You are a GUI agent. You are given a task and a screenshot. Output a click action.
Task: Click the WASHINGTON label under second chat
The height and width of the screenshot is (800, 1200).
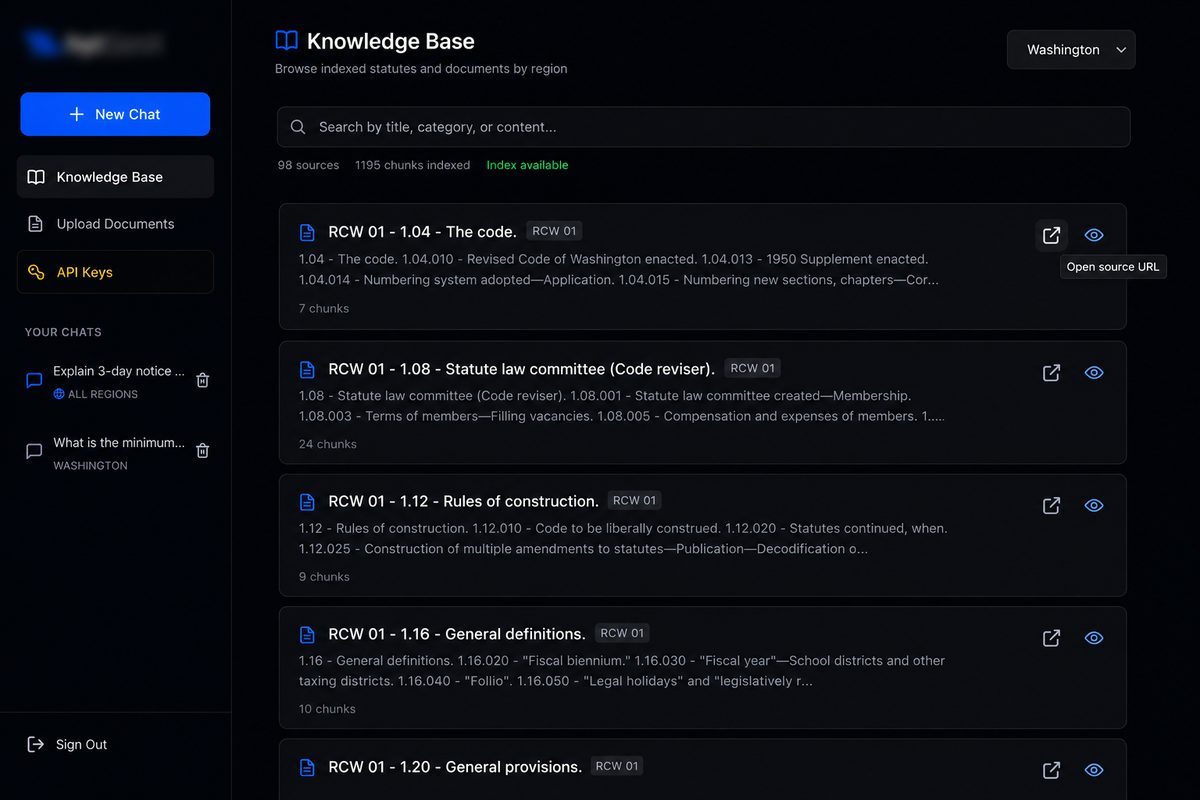coord(90,466)
